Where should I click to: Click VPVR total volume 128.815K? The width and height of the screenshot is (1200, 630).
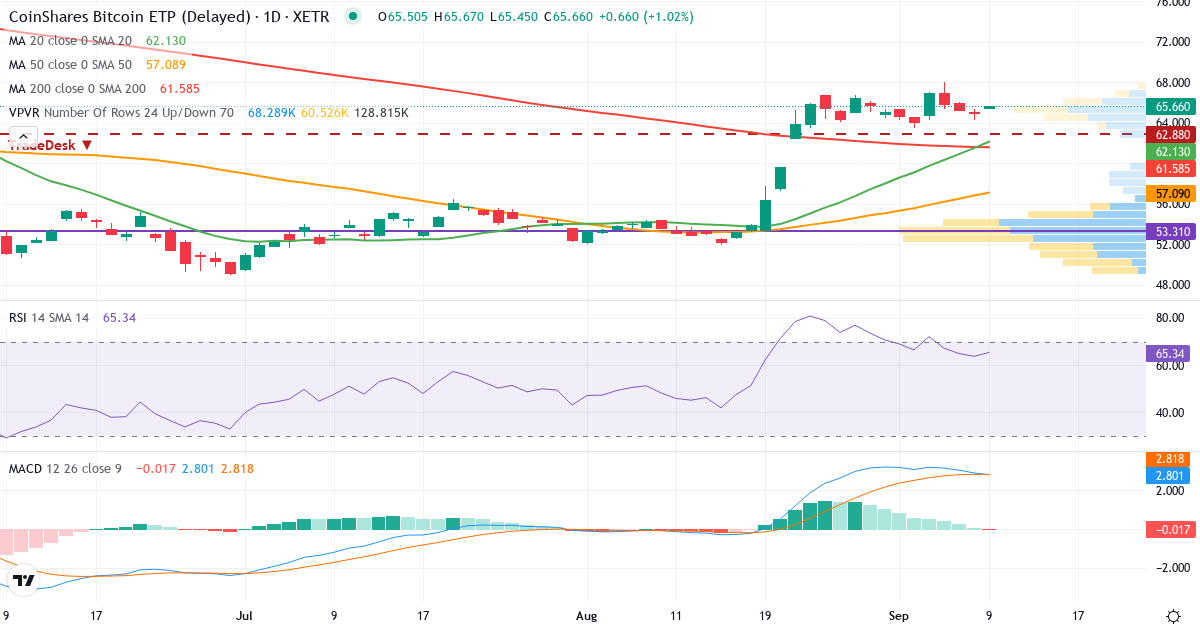pos(381,113)
